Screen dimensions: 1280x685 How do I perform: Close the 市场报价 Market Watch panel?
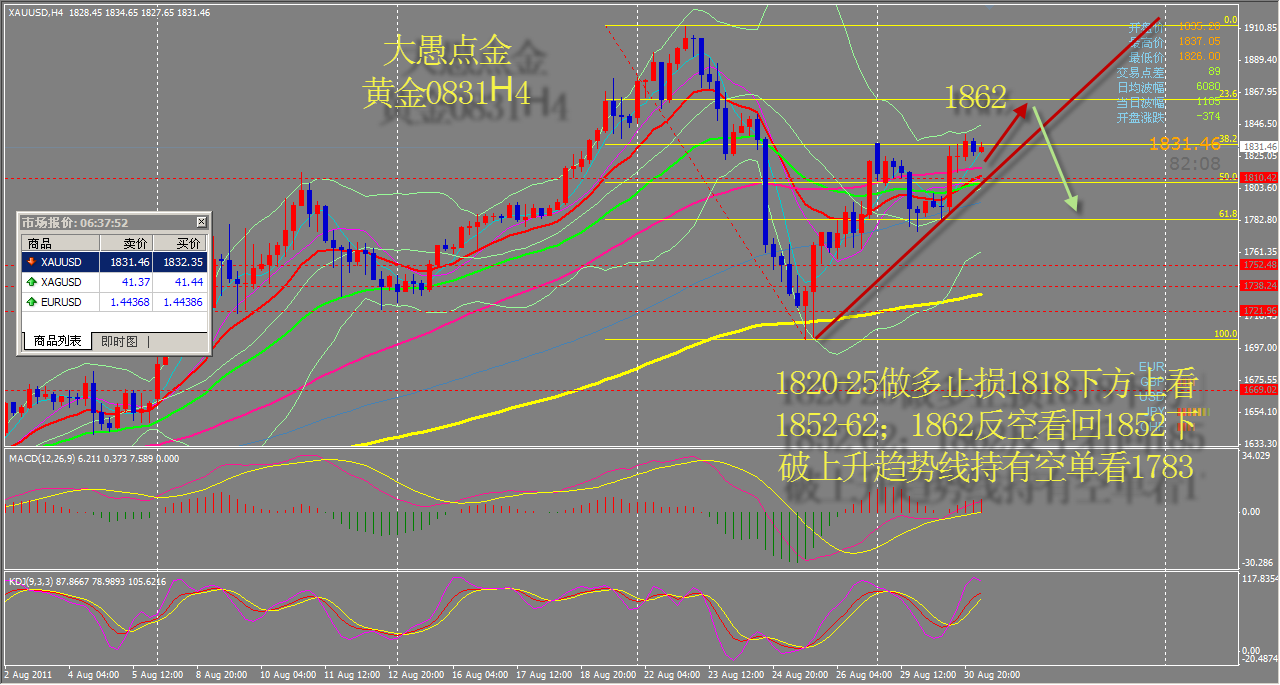pyautogui.click(x=201, y=222)
